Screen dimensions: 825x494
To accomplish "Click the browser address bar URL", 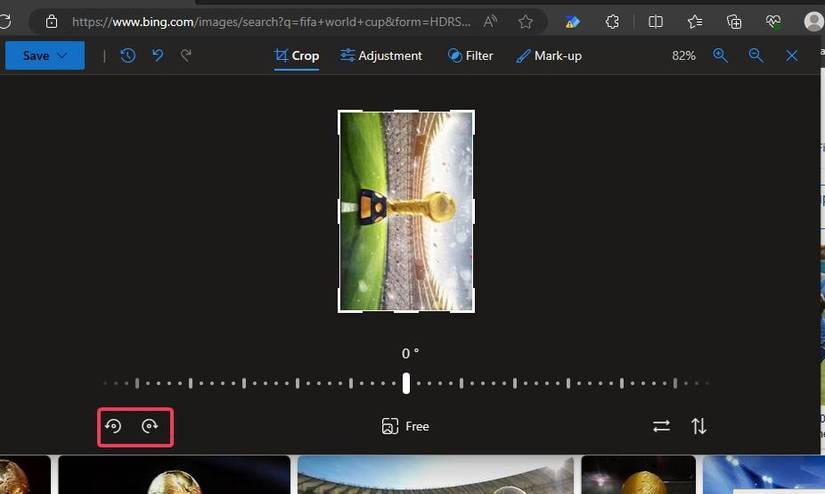I will click(x=271, y=22).
